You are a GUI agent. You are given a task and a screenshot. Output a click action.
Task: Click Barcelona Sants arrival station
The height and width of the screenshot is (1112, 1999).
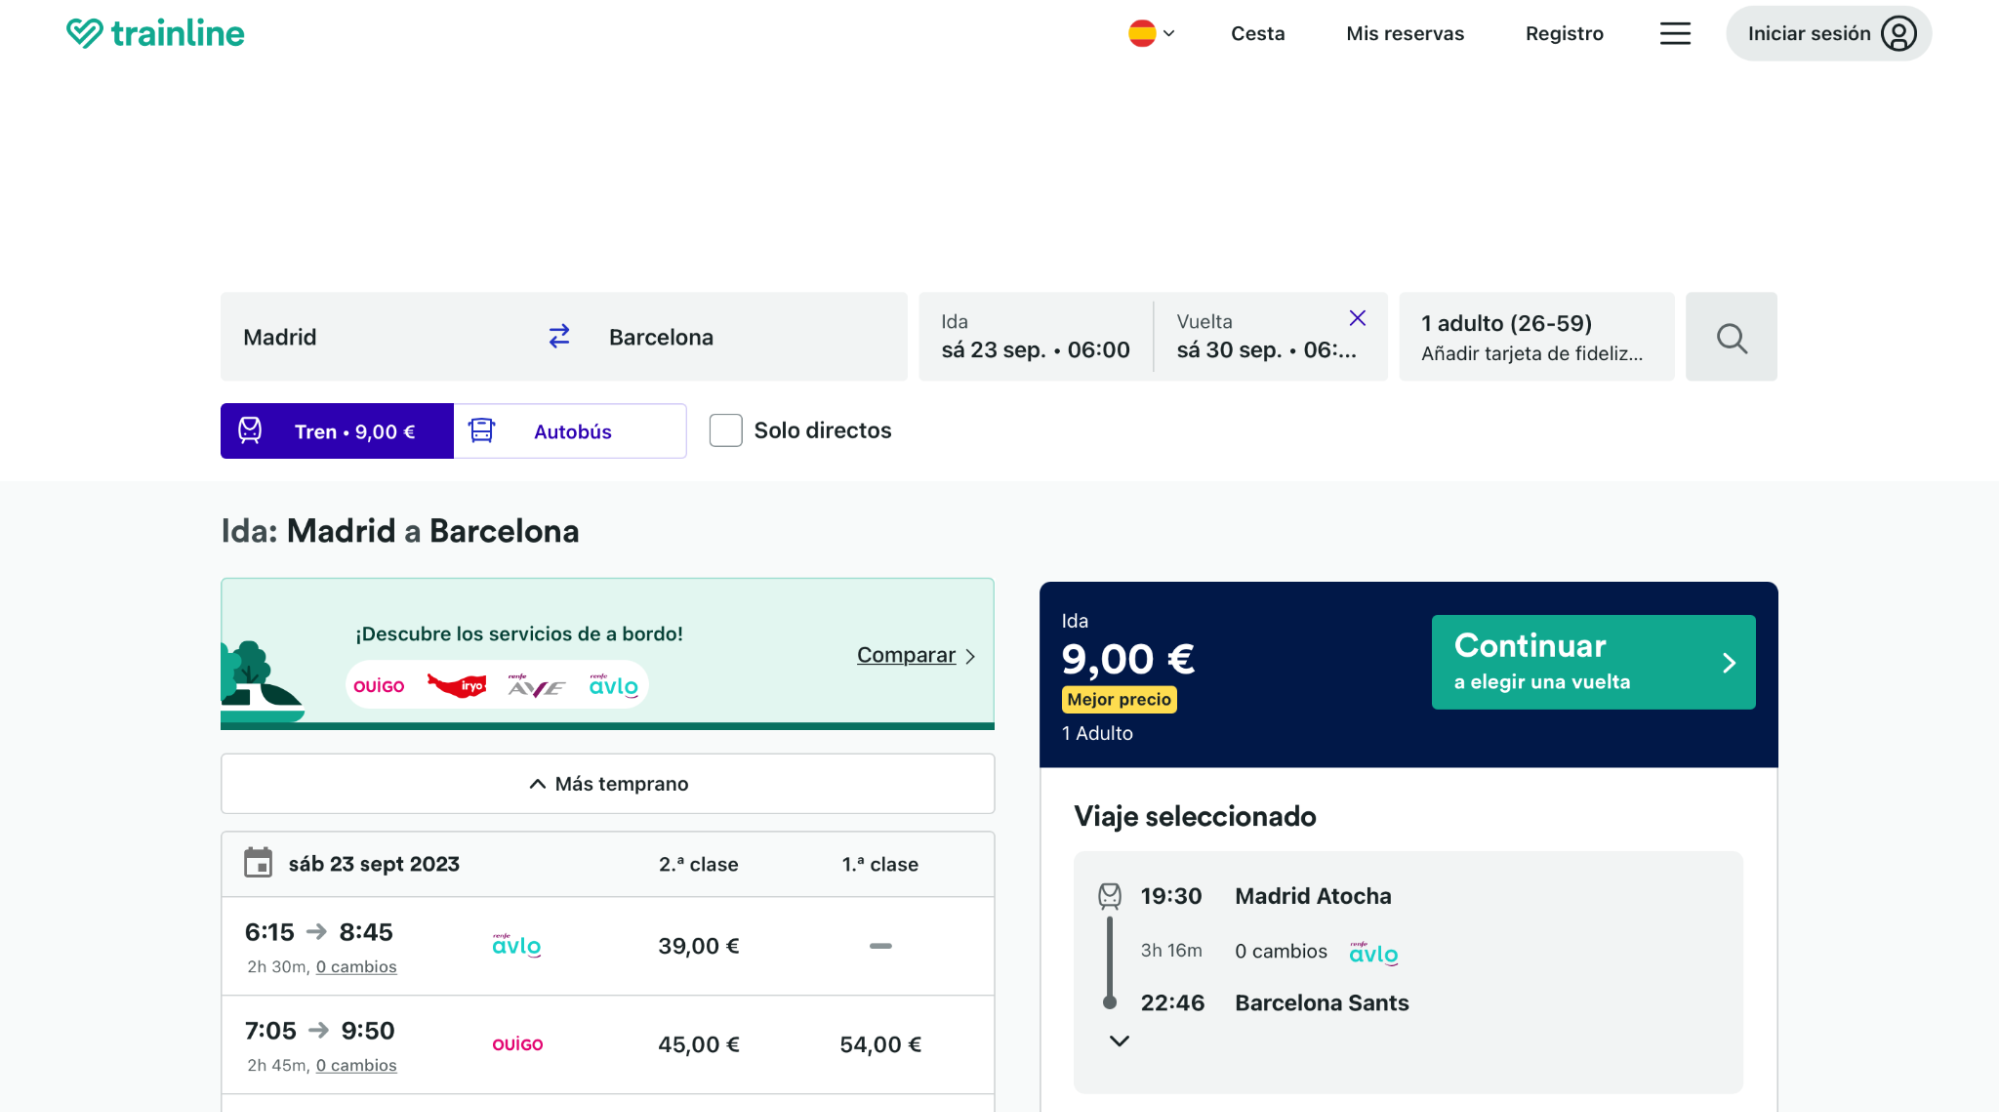pos(1321,1003)
